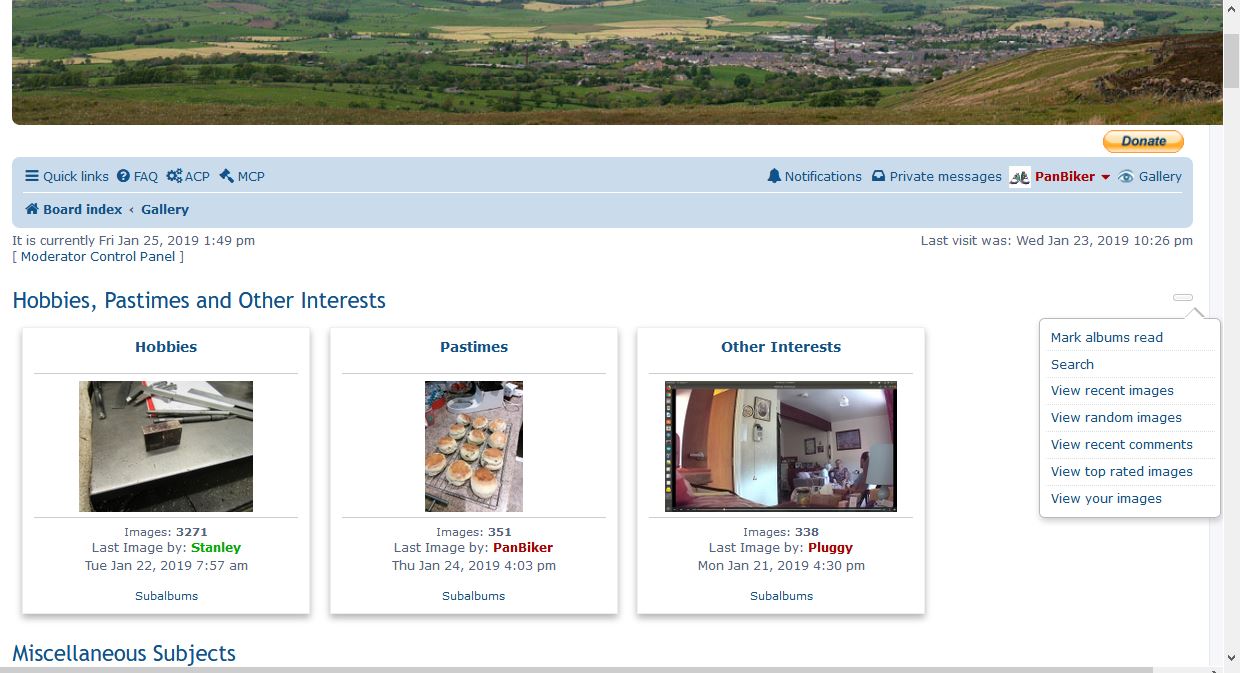Choose View recent images menu entry

(x=1112, y=391)
